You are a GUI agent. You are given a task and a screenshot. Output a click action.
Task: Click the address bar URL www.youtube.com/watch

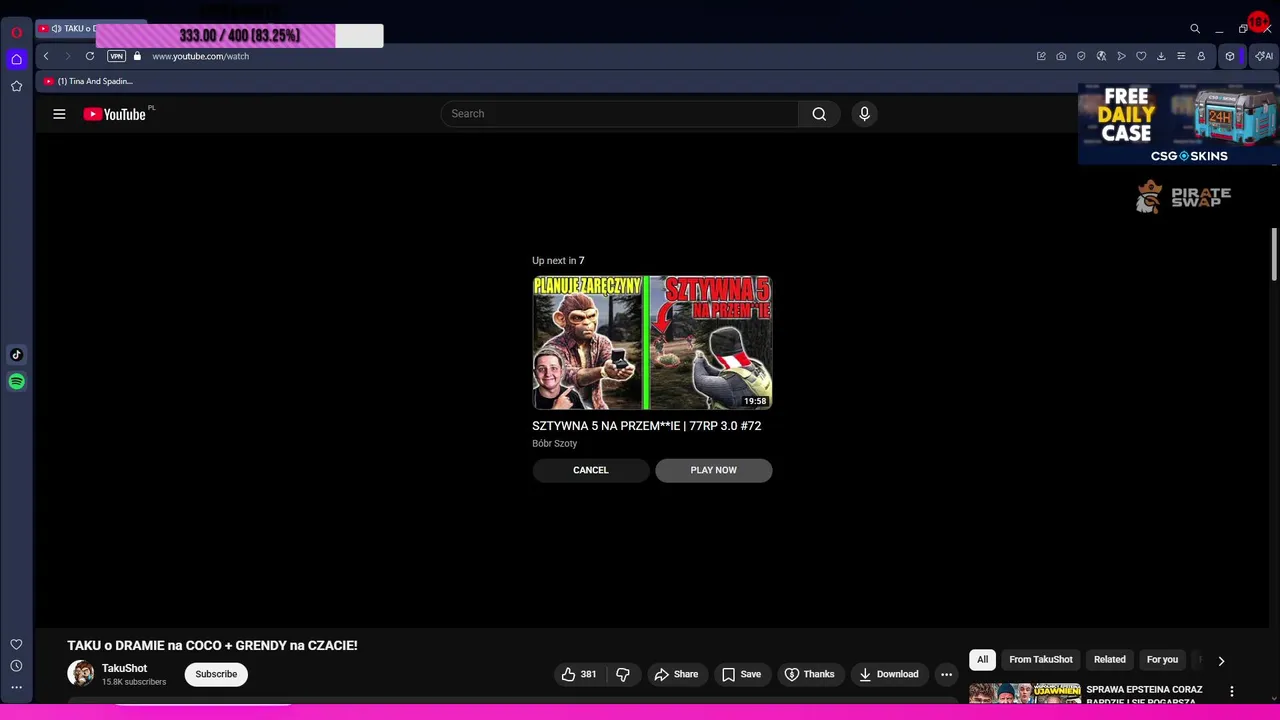(x=200, y=56)
